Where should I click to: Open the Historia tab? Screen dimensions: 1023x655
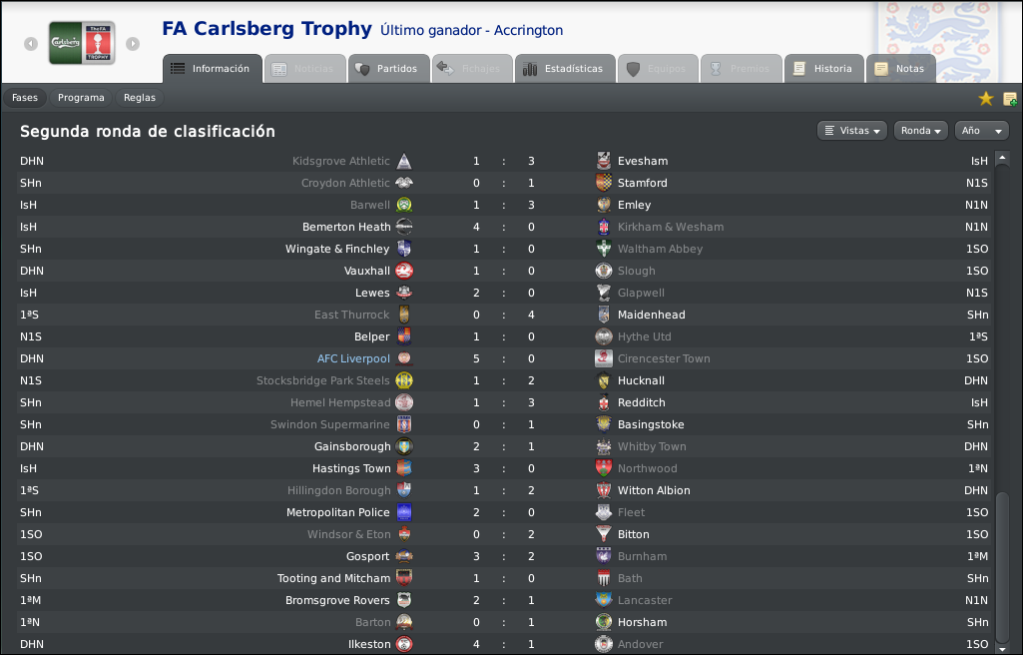(824, 69)
